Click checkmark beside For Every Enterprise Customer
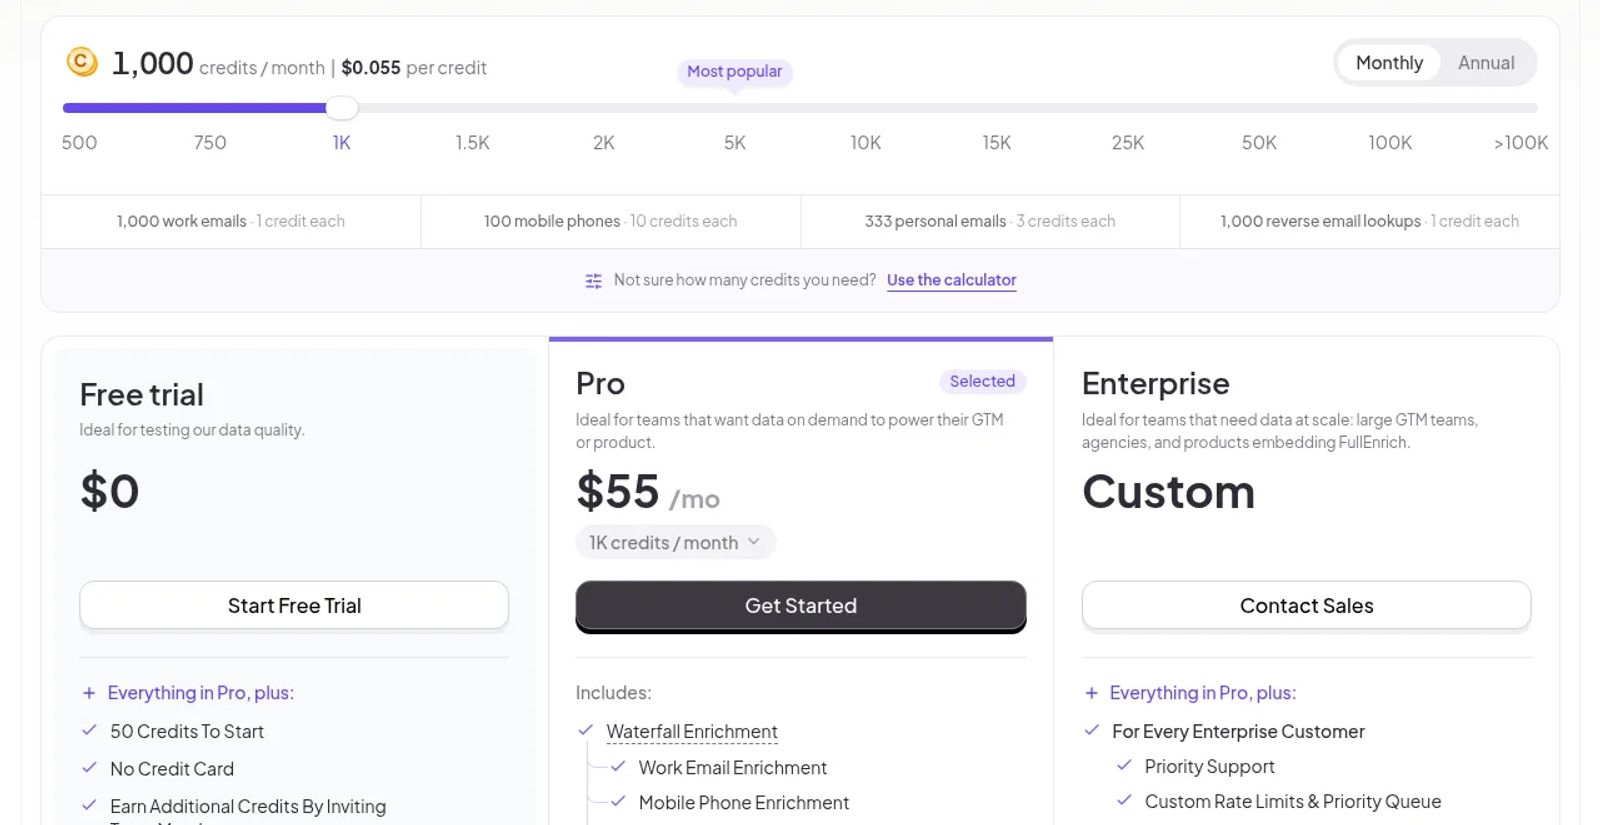 (1092, 731)
